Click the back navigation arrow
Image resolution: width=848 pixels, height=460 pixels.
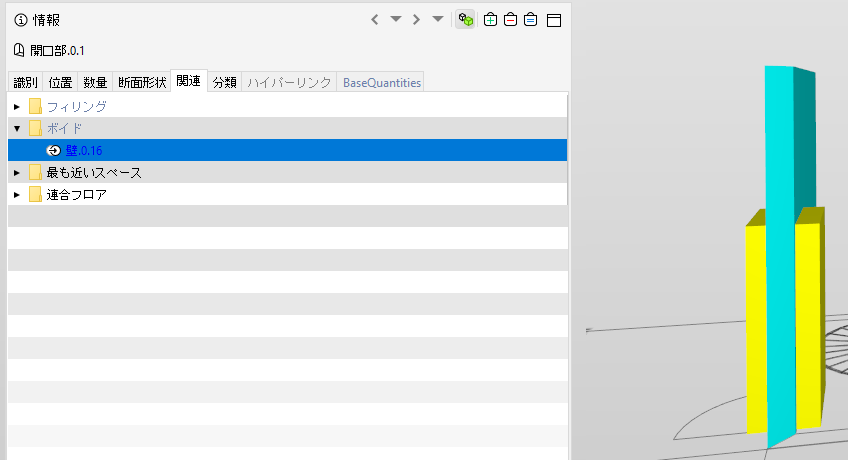[x=375, y=20]
